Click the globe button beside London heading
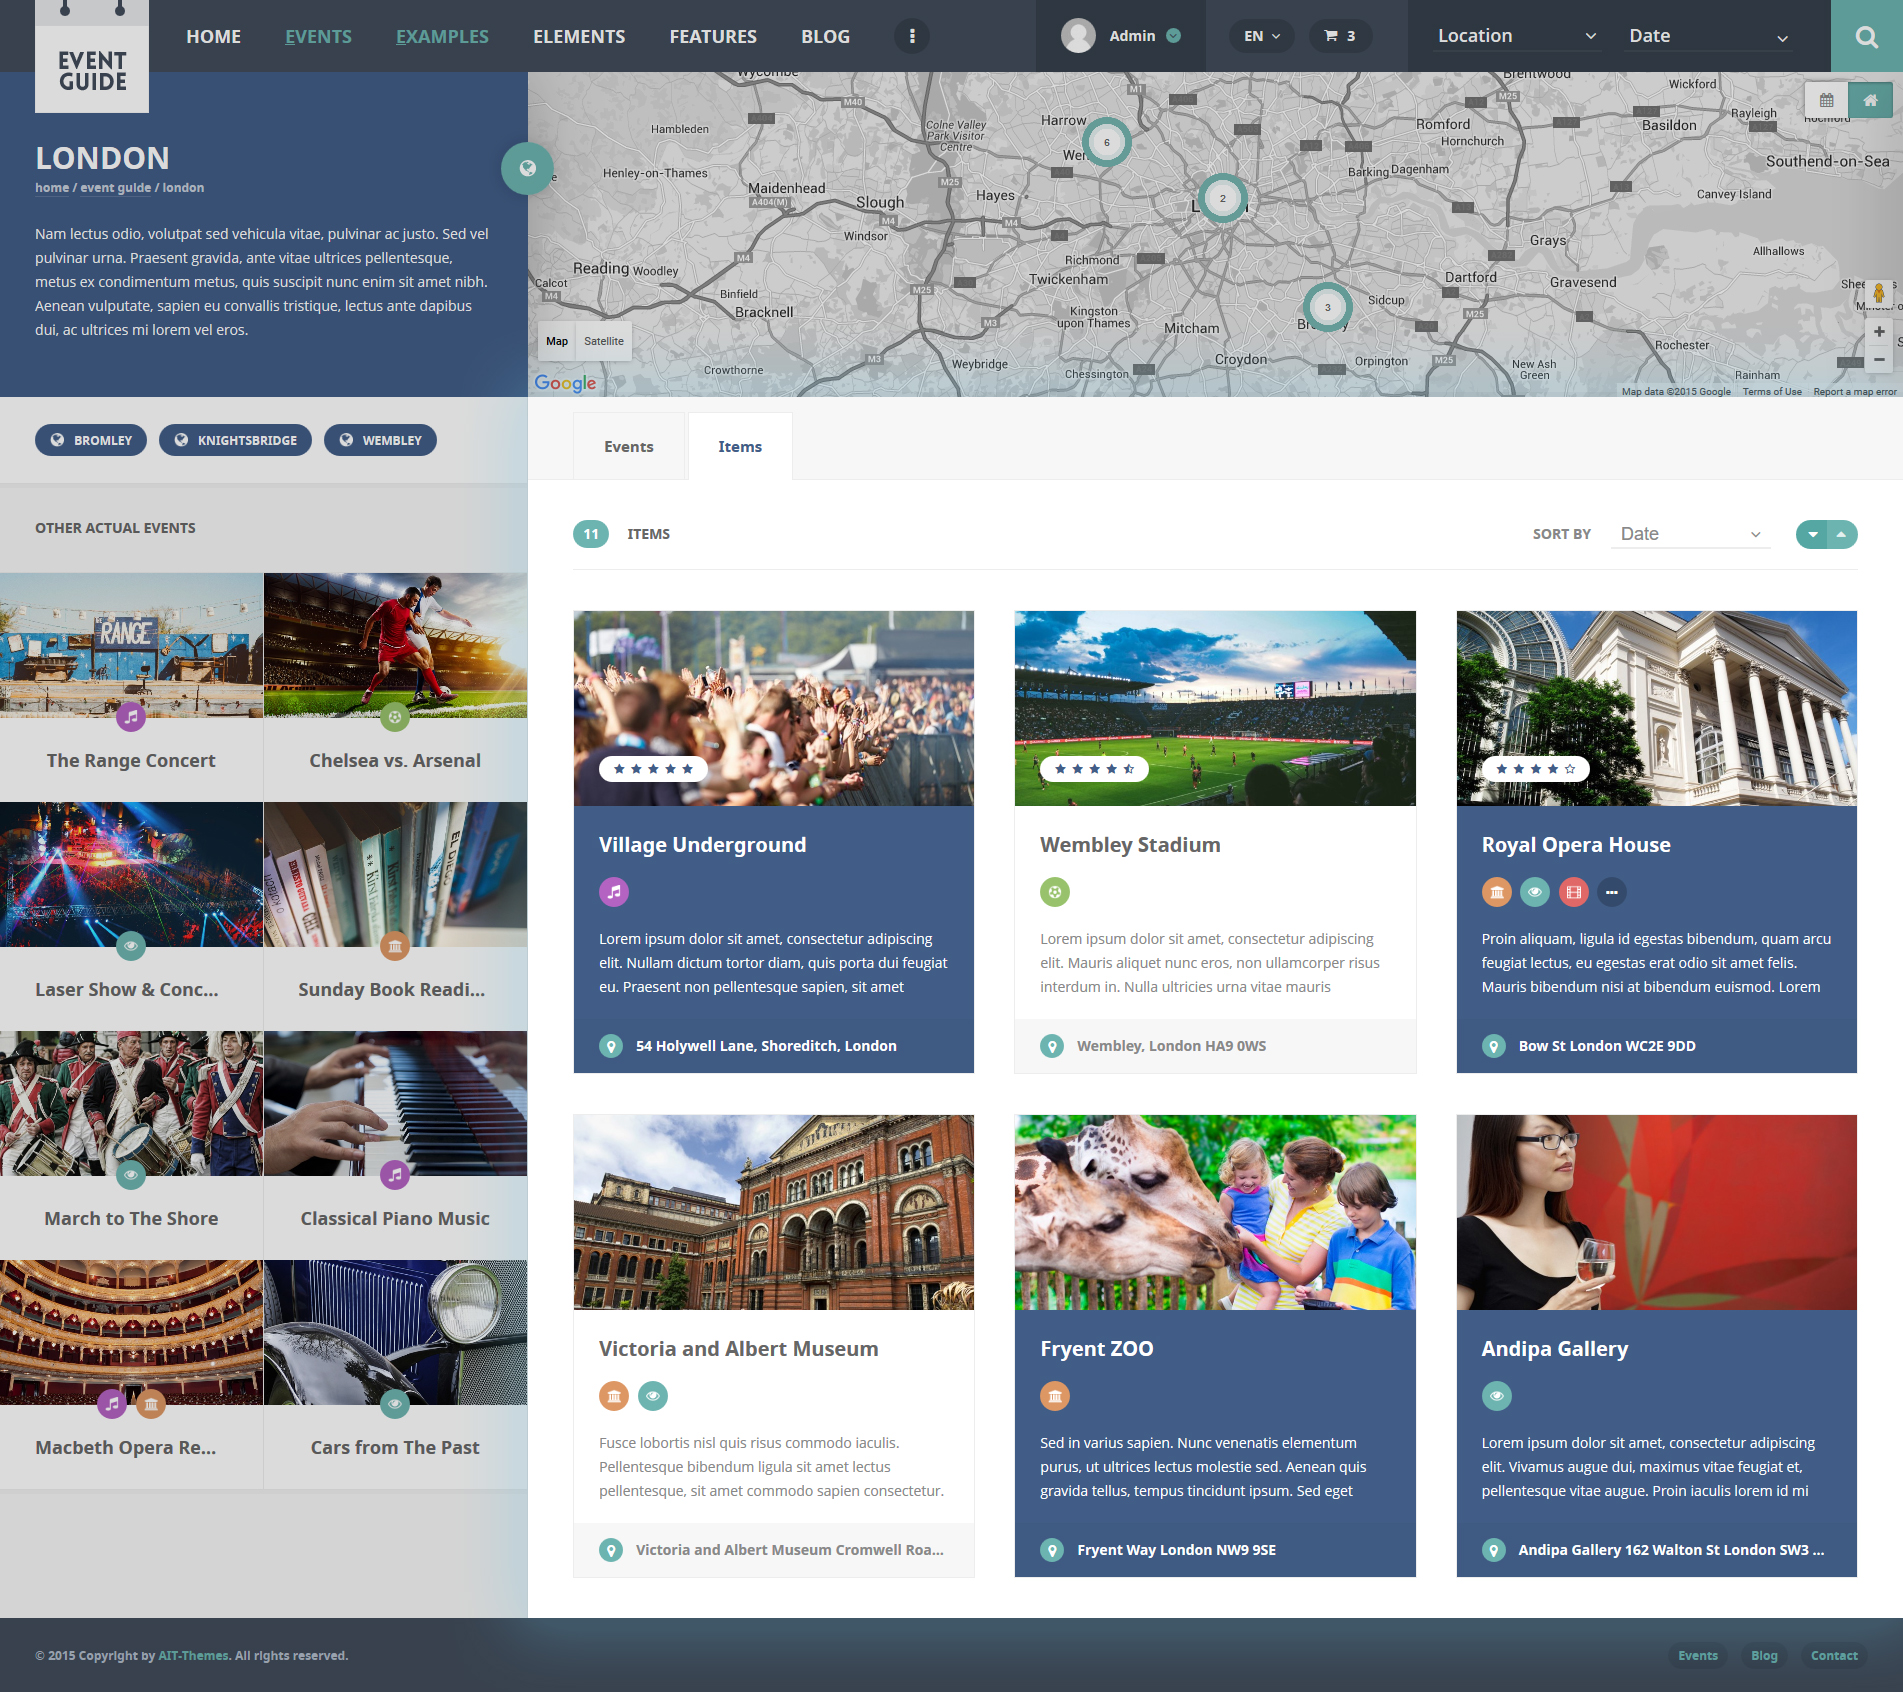This screenshot has height=1692, width=1903. (527, 168)
